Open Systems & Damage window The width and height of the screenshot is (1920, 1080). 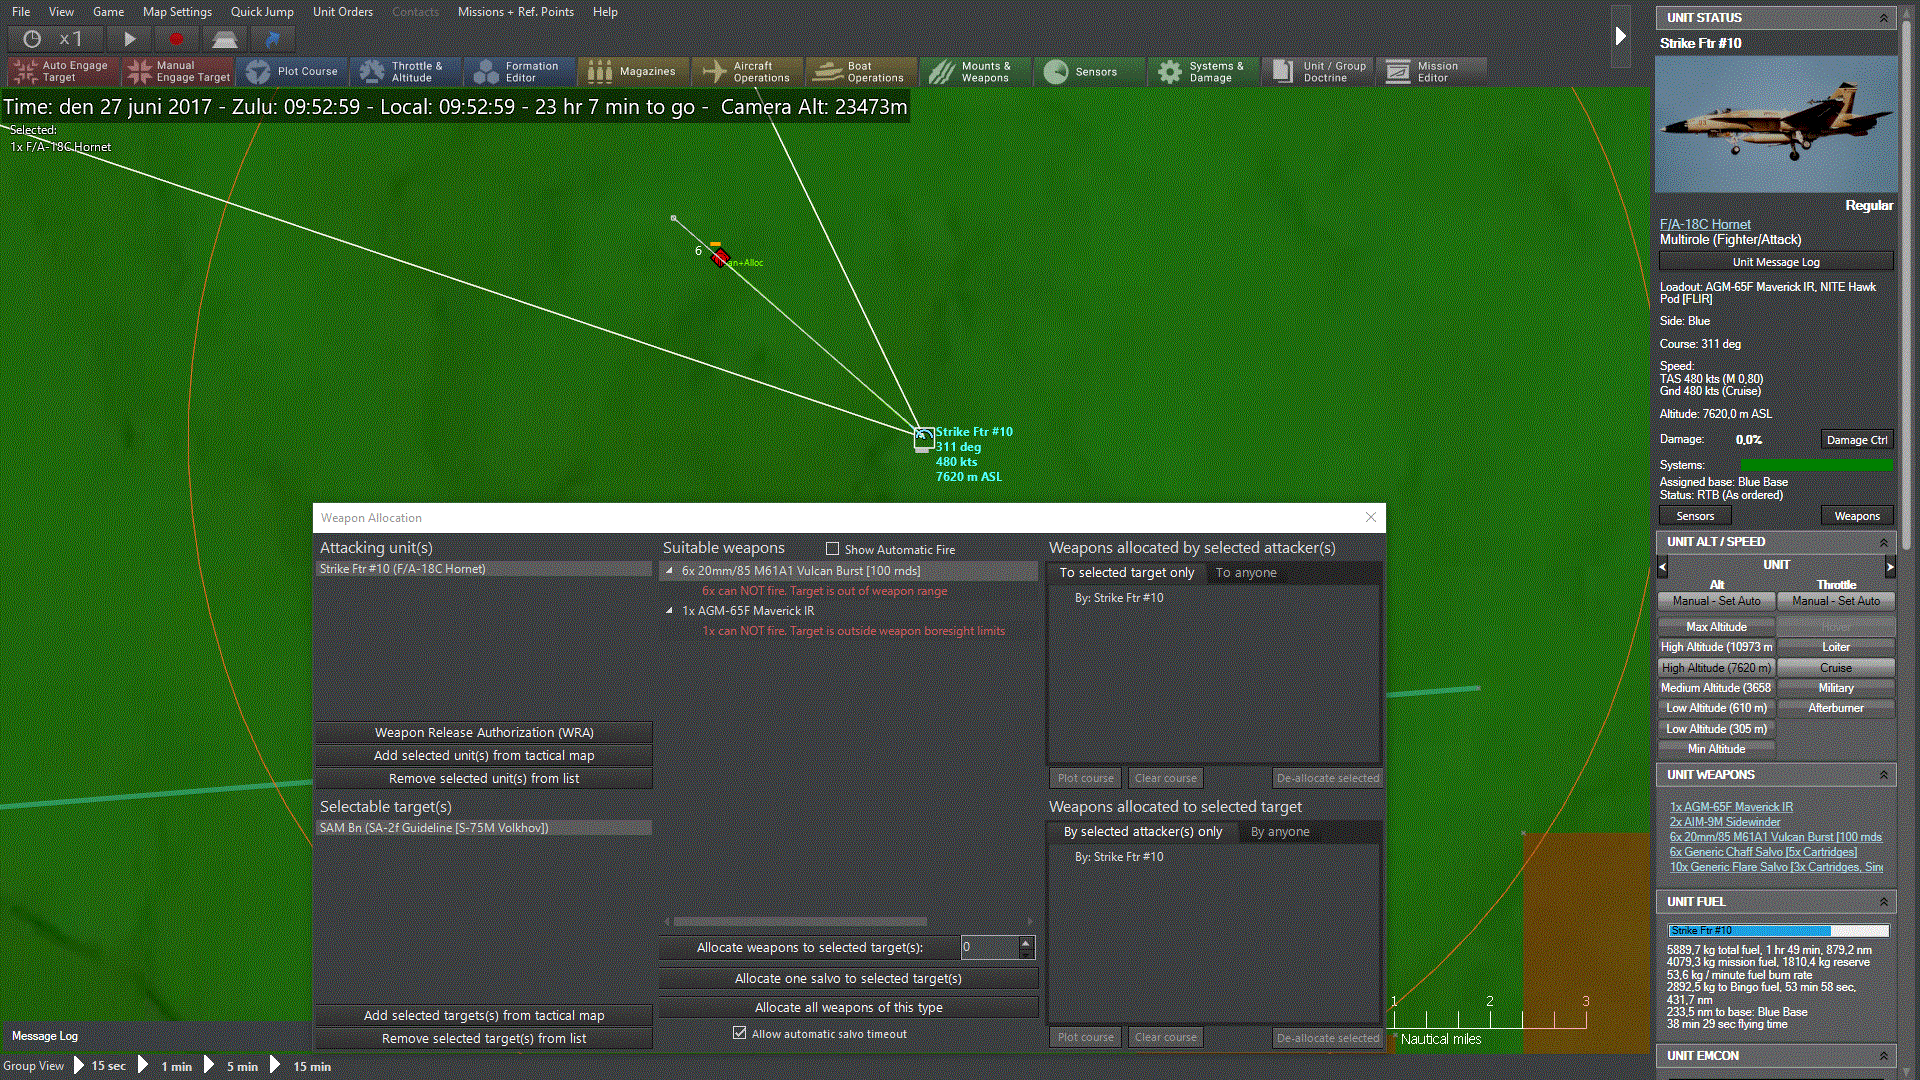tap(1201, 71)
